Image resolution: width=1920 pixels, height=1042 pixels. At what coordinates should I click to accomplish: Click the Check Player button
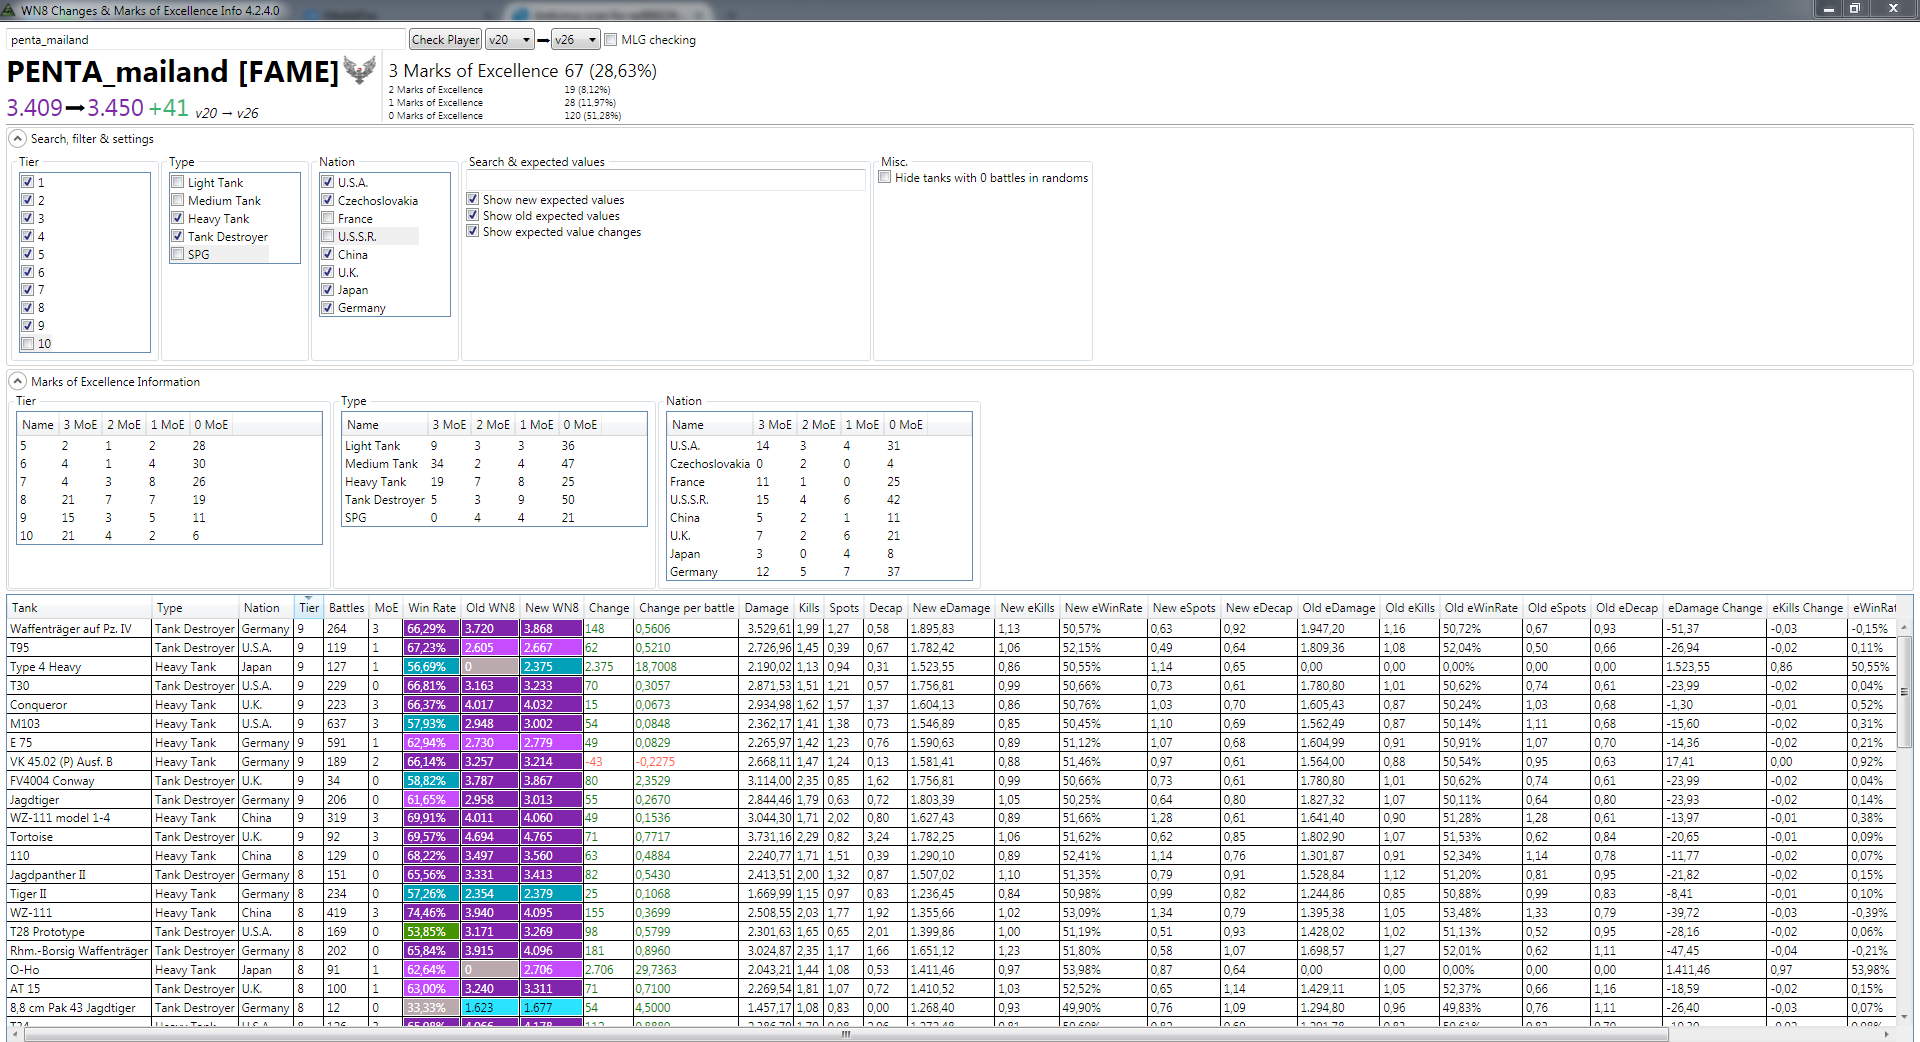(x=445, y=40)
